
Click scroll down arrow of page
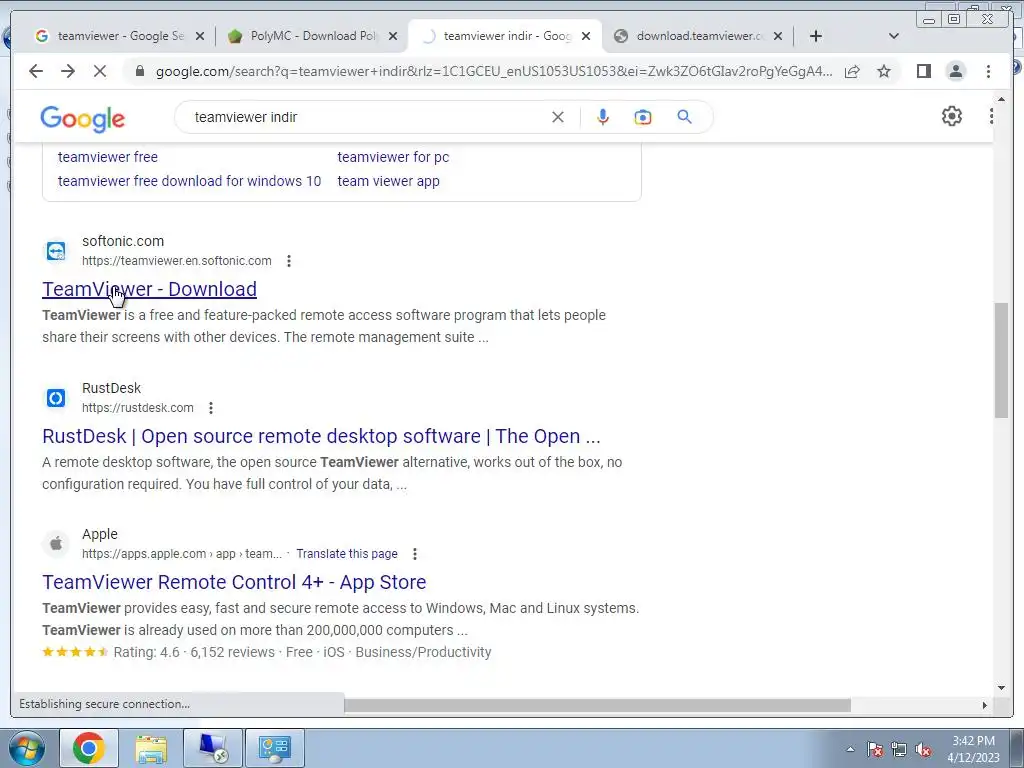click(x=1001, y=688)
